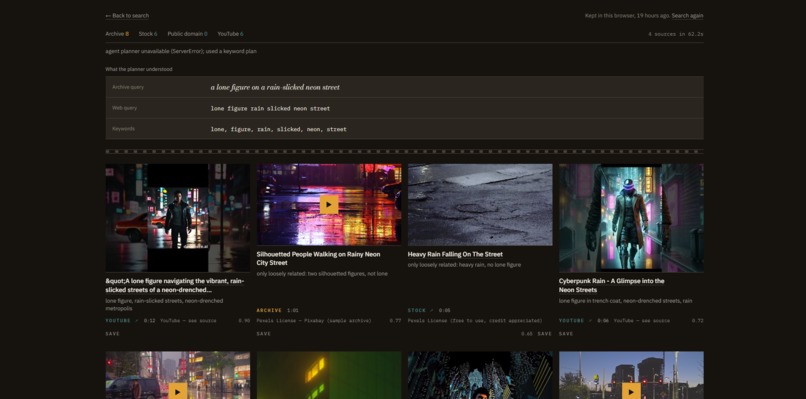Save the Cyberpunk Rain clip

tap(566, 334)
